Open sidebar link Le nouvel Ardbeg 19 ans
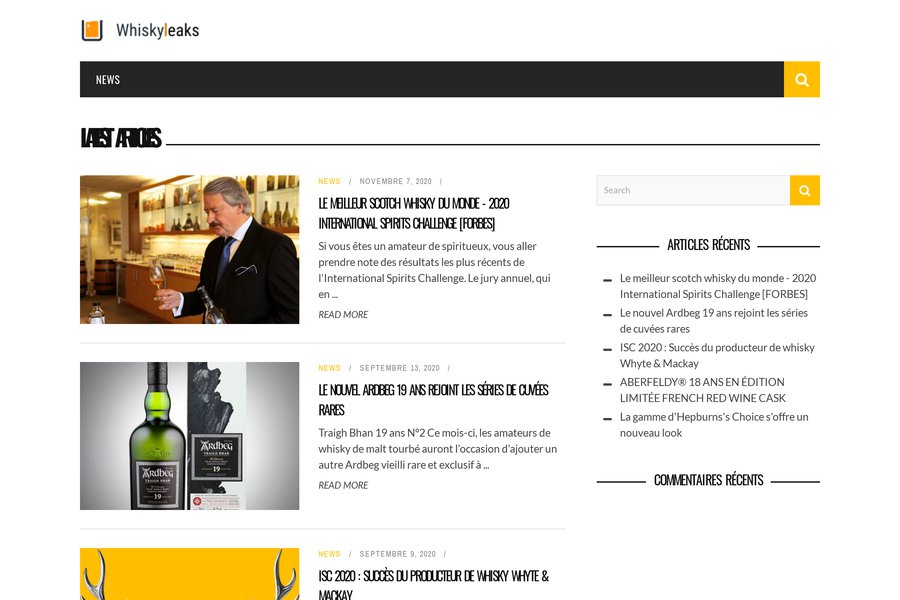The height and width of the screenshot is (600, 900). tap(713, 321)
